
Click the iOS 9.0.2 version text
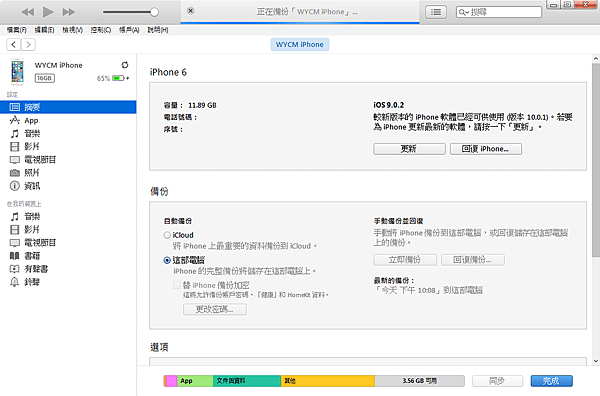pos(388,105)
